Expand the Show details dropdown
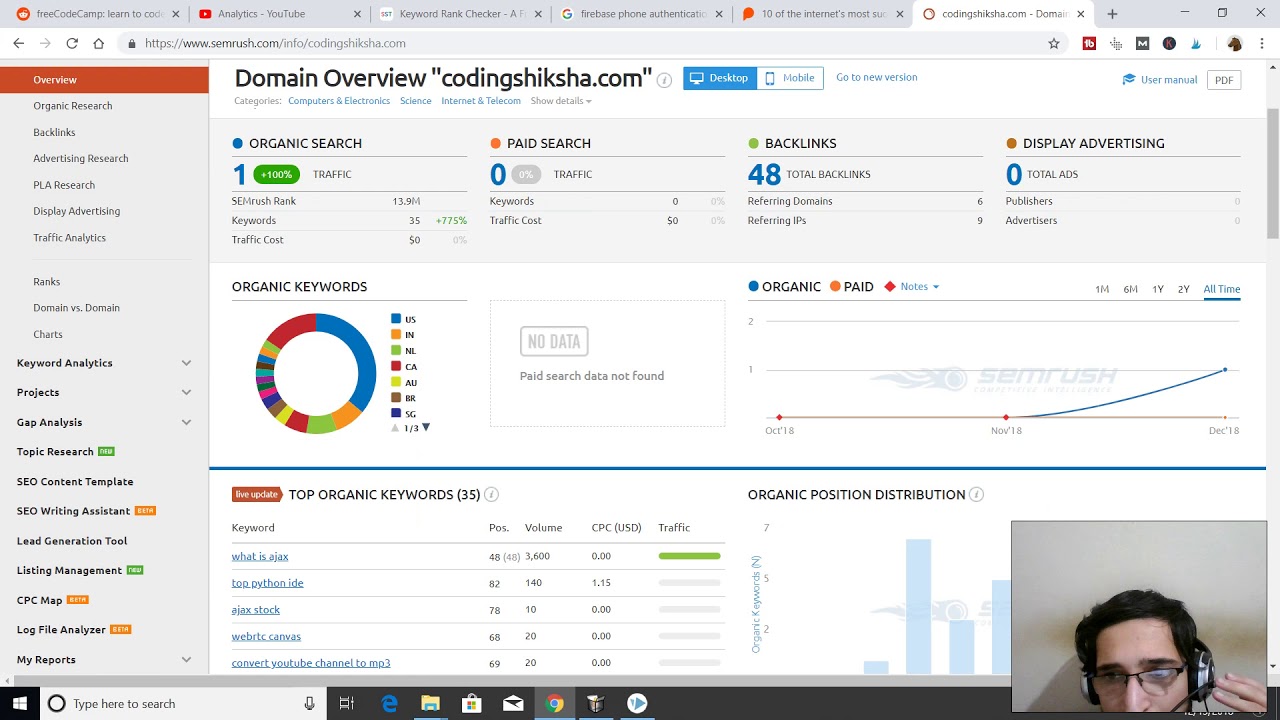The image size is (1280, 720). coord(560,101)
